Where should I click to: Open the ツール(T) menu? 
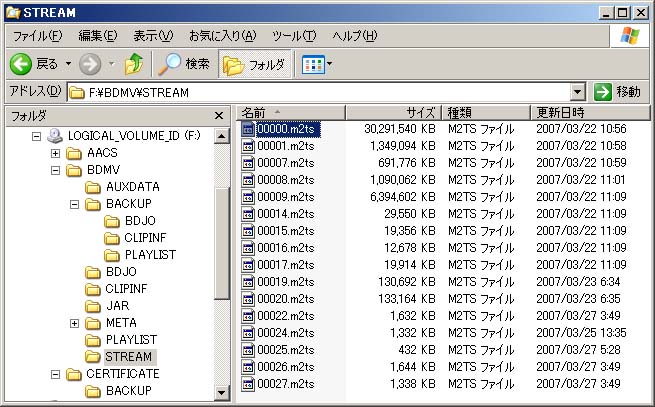pos(294,36)
